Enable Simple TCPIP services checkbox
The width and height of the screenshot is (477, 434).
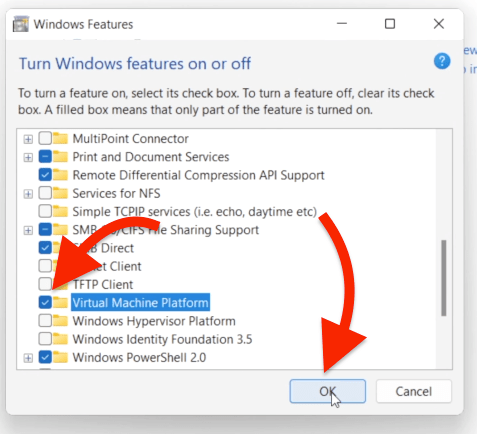[45, 211]
